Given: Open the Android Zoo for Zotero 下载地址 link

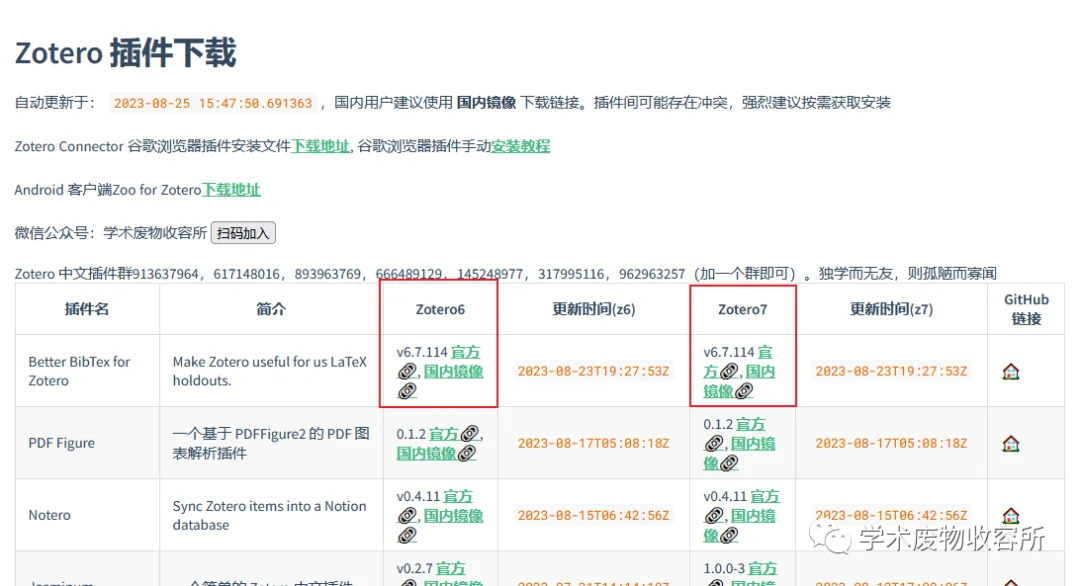Looking at the screenshot, I should click(231, 189).
